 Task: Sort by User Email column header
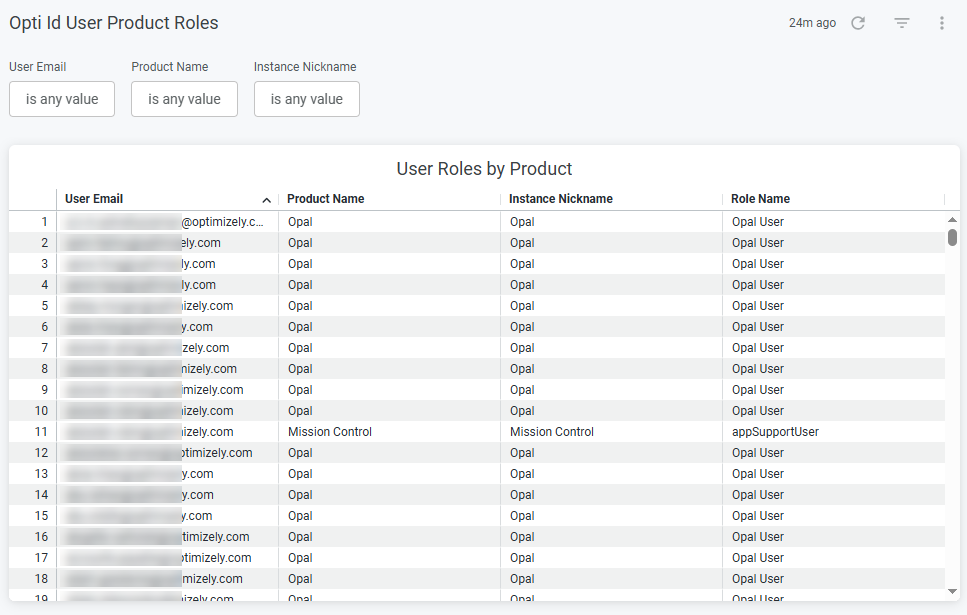coord(94,199)
